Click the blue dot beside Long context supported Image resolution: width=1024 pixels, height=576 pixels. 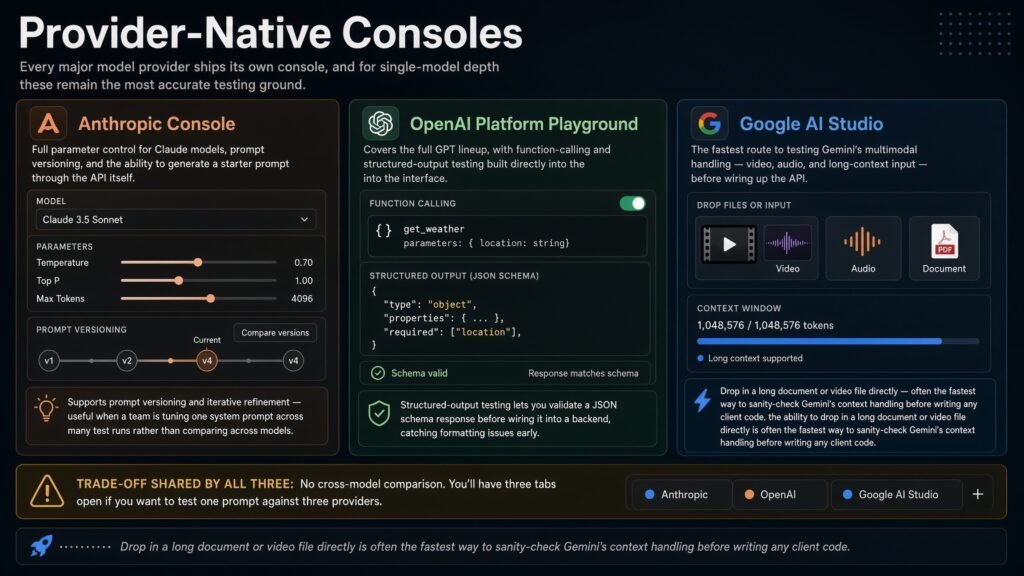pos(700,358)
